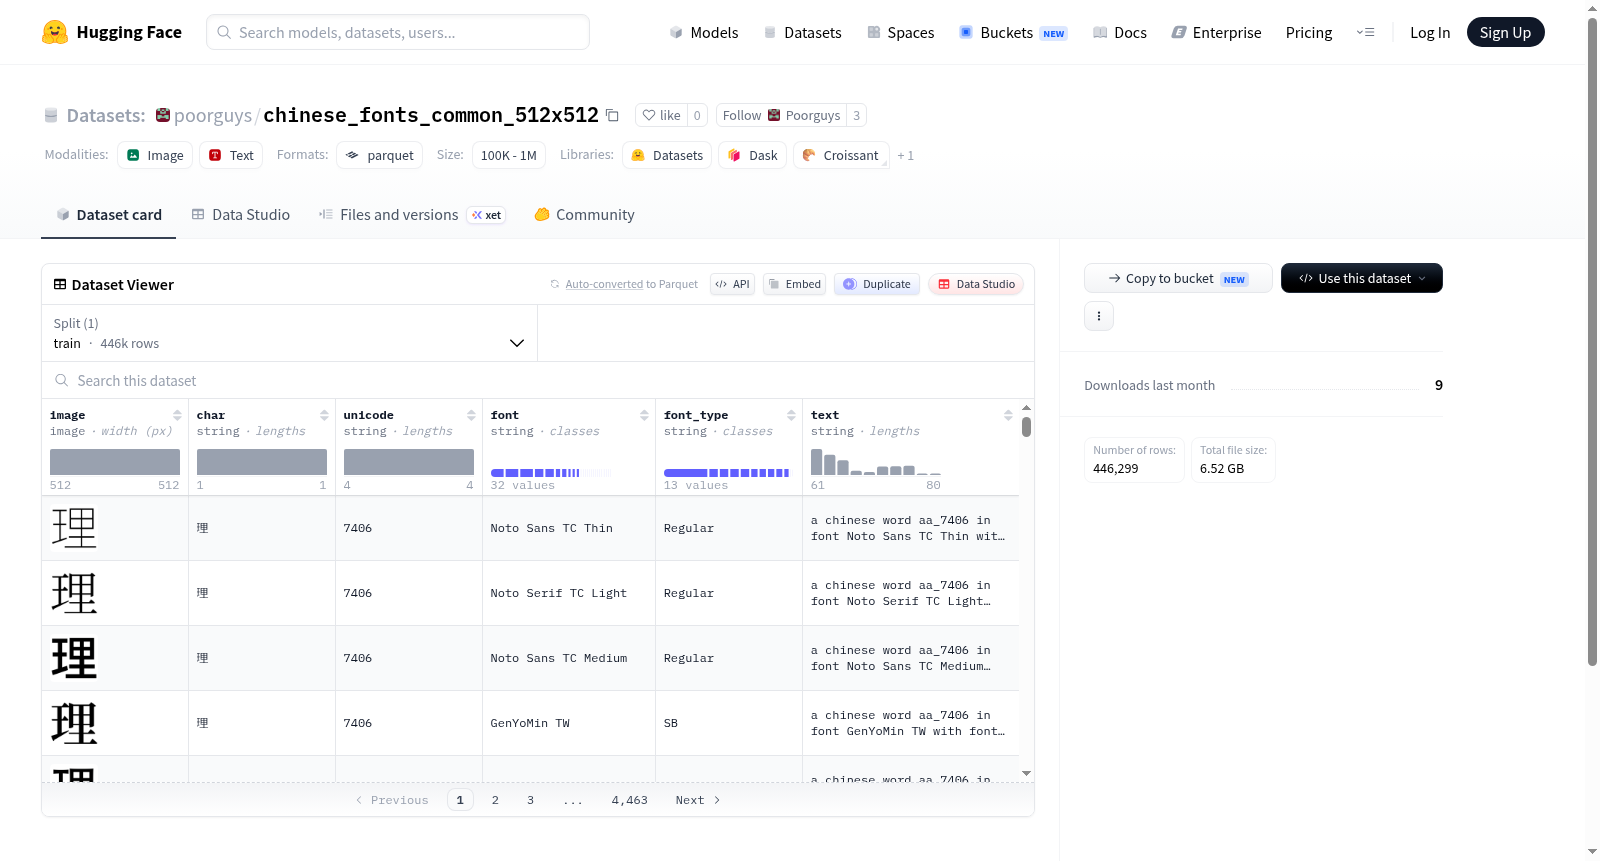
Task: Go to page 3
Action: [530, 800]
